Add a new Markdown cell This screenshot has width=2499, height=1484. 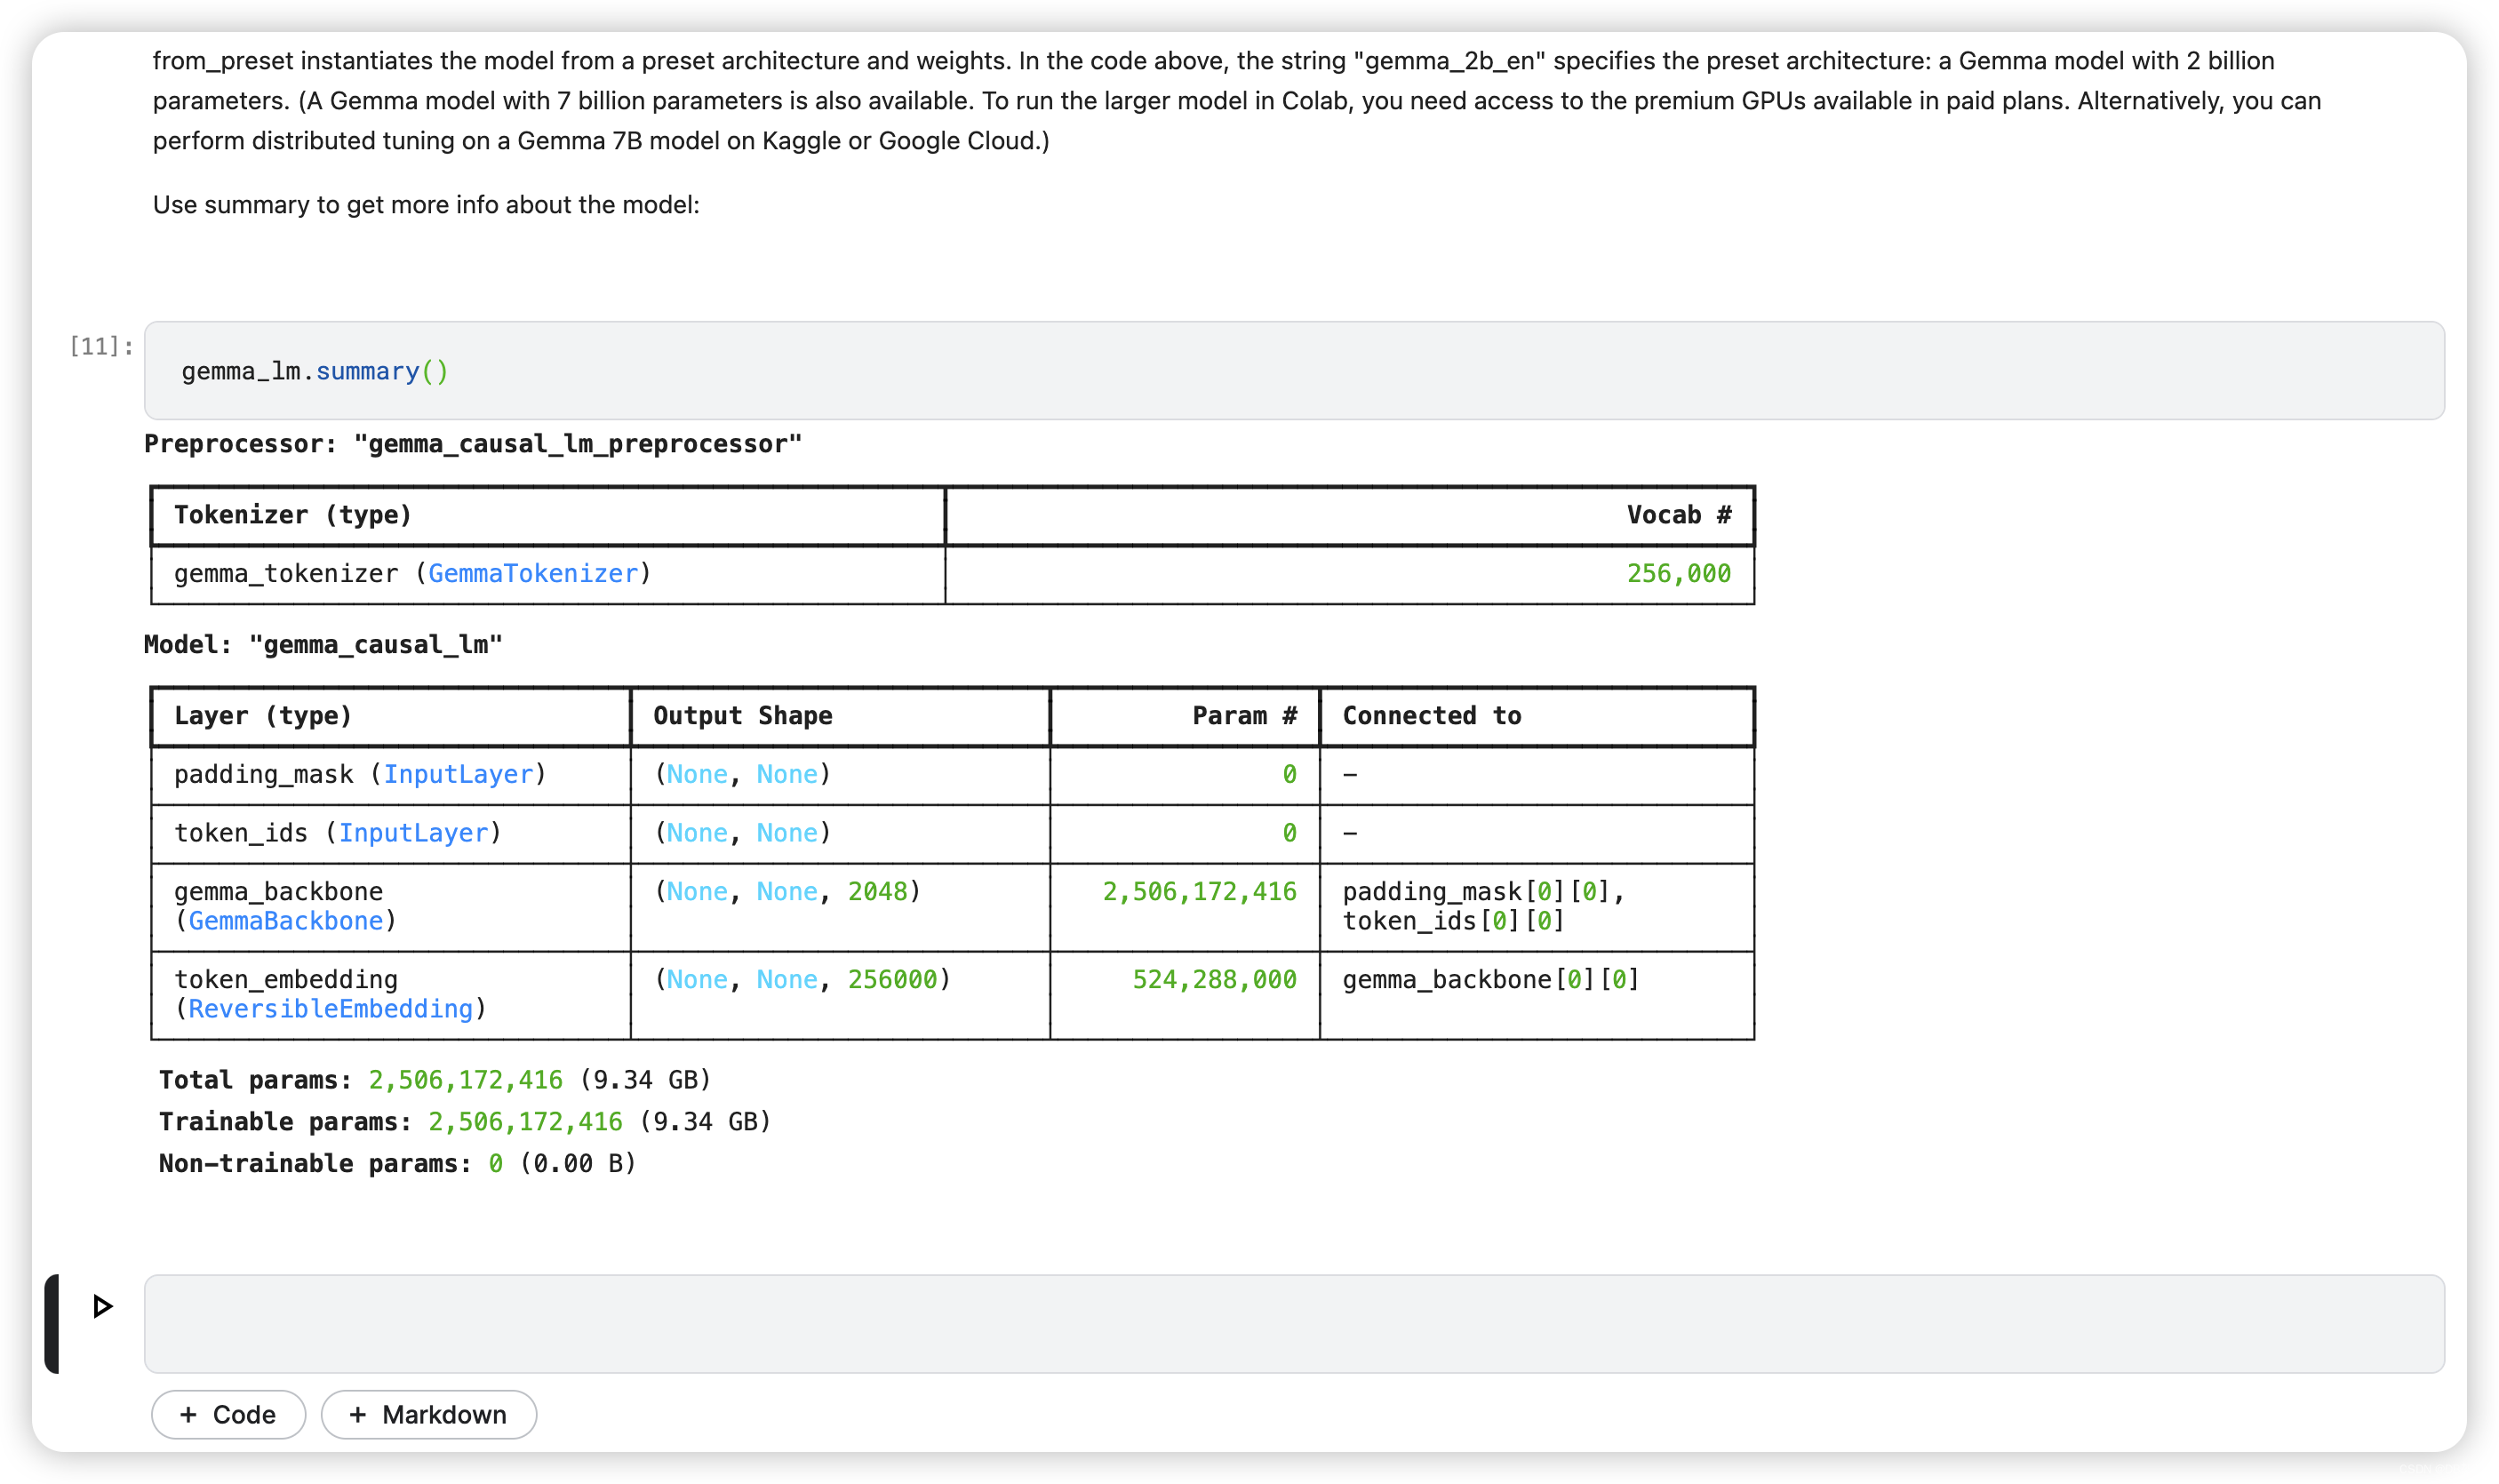(428, 1414)
